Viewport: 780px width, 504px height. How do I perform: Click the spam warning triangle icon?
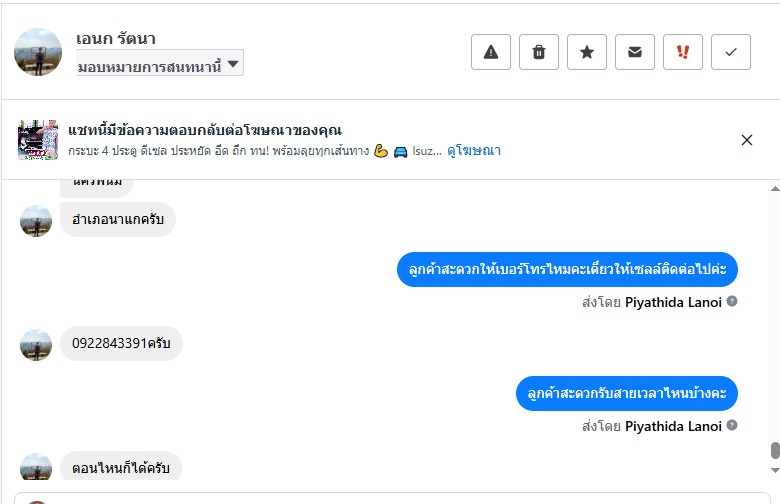point(490,53)
